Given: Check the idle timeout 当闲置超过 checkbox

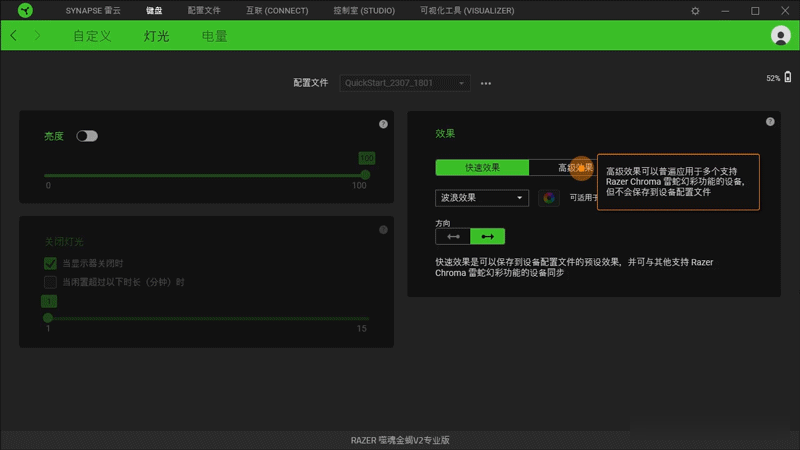Looking at the screenshot, I should tap(50, 282).
